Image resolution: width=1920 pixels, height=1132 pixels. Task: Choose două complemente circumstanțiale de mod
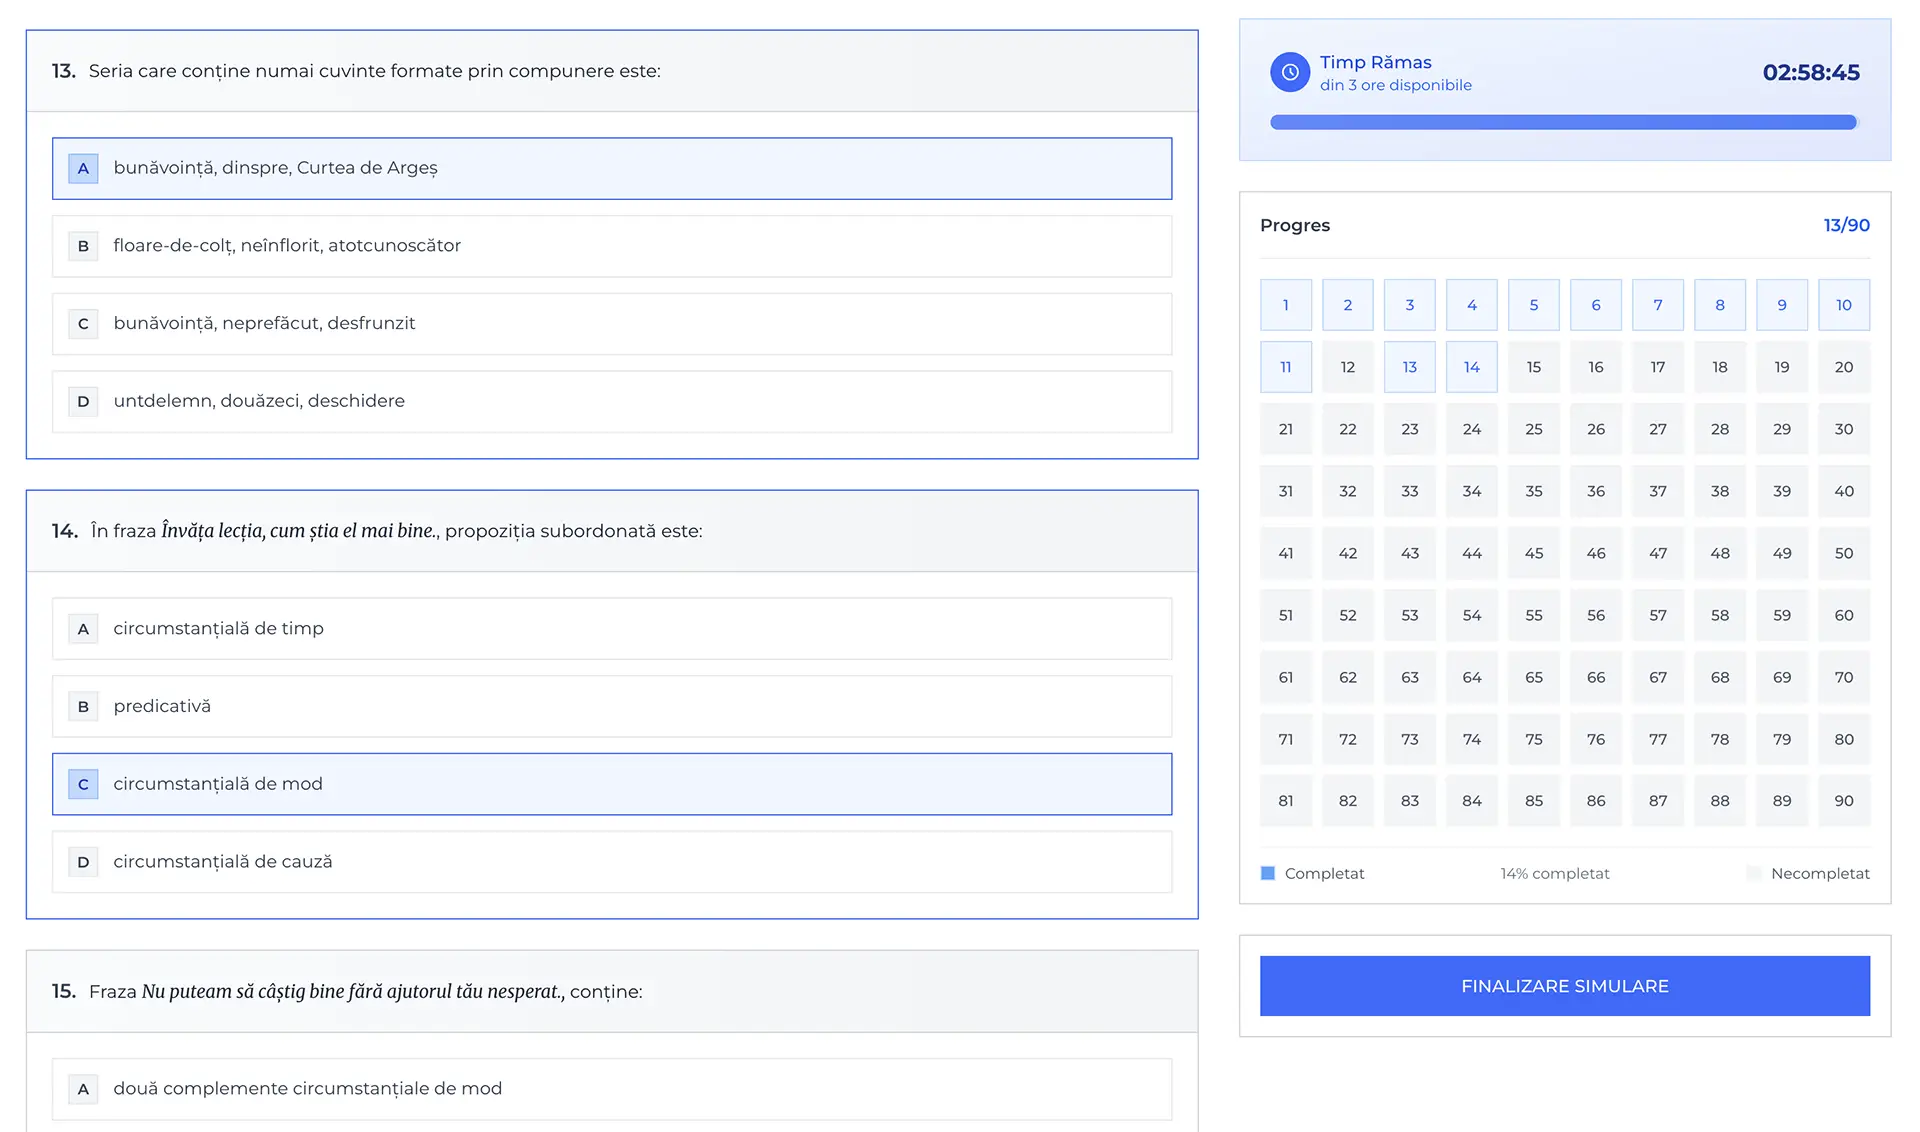click(612, 1089)
